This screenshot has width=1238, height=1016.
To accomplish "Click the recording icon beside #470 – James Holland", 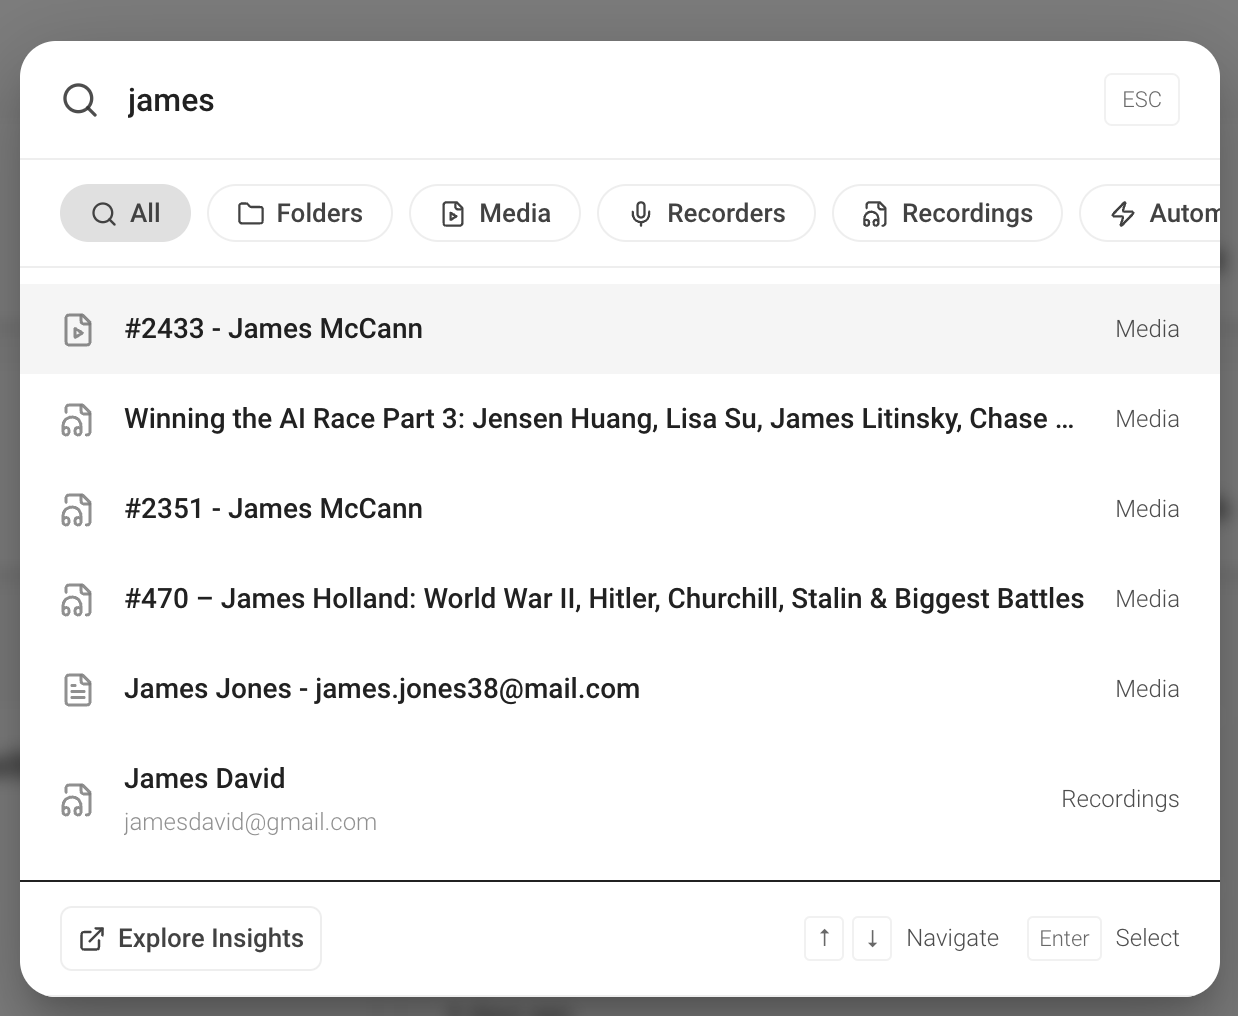I will [77, 600].
